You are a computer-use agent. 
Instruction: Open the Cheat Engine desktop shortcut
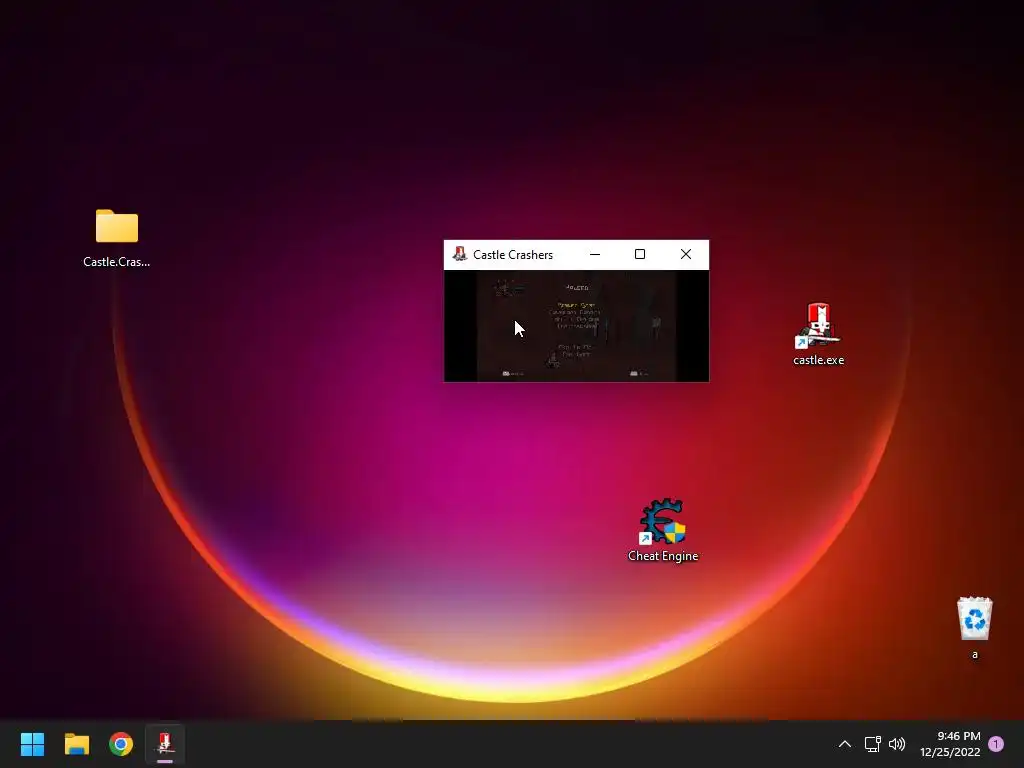[663, 530]
